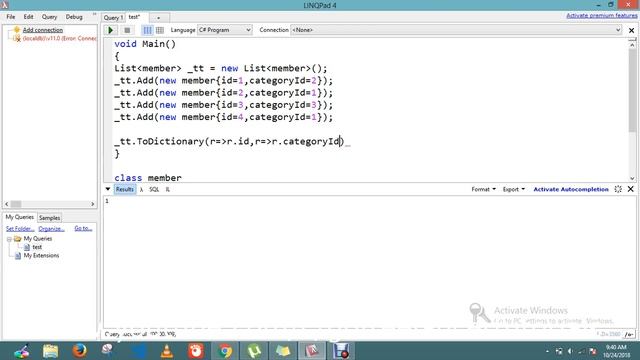The height and width of the screenshot is (360, 640).
Task: Switch to the My Queries panel tab
Action: 20,217
